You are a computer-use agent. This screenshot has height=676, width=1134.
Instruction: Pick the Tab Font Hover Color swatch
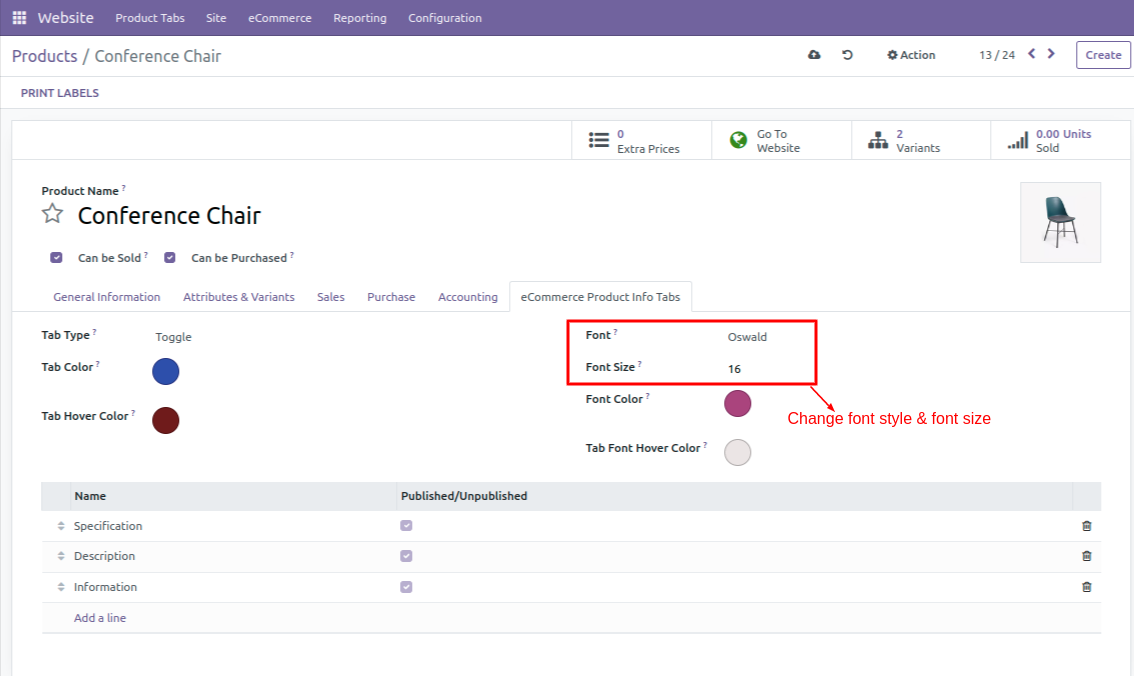[x=738, y=453]
